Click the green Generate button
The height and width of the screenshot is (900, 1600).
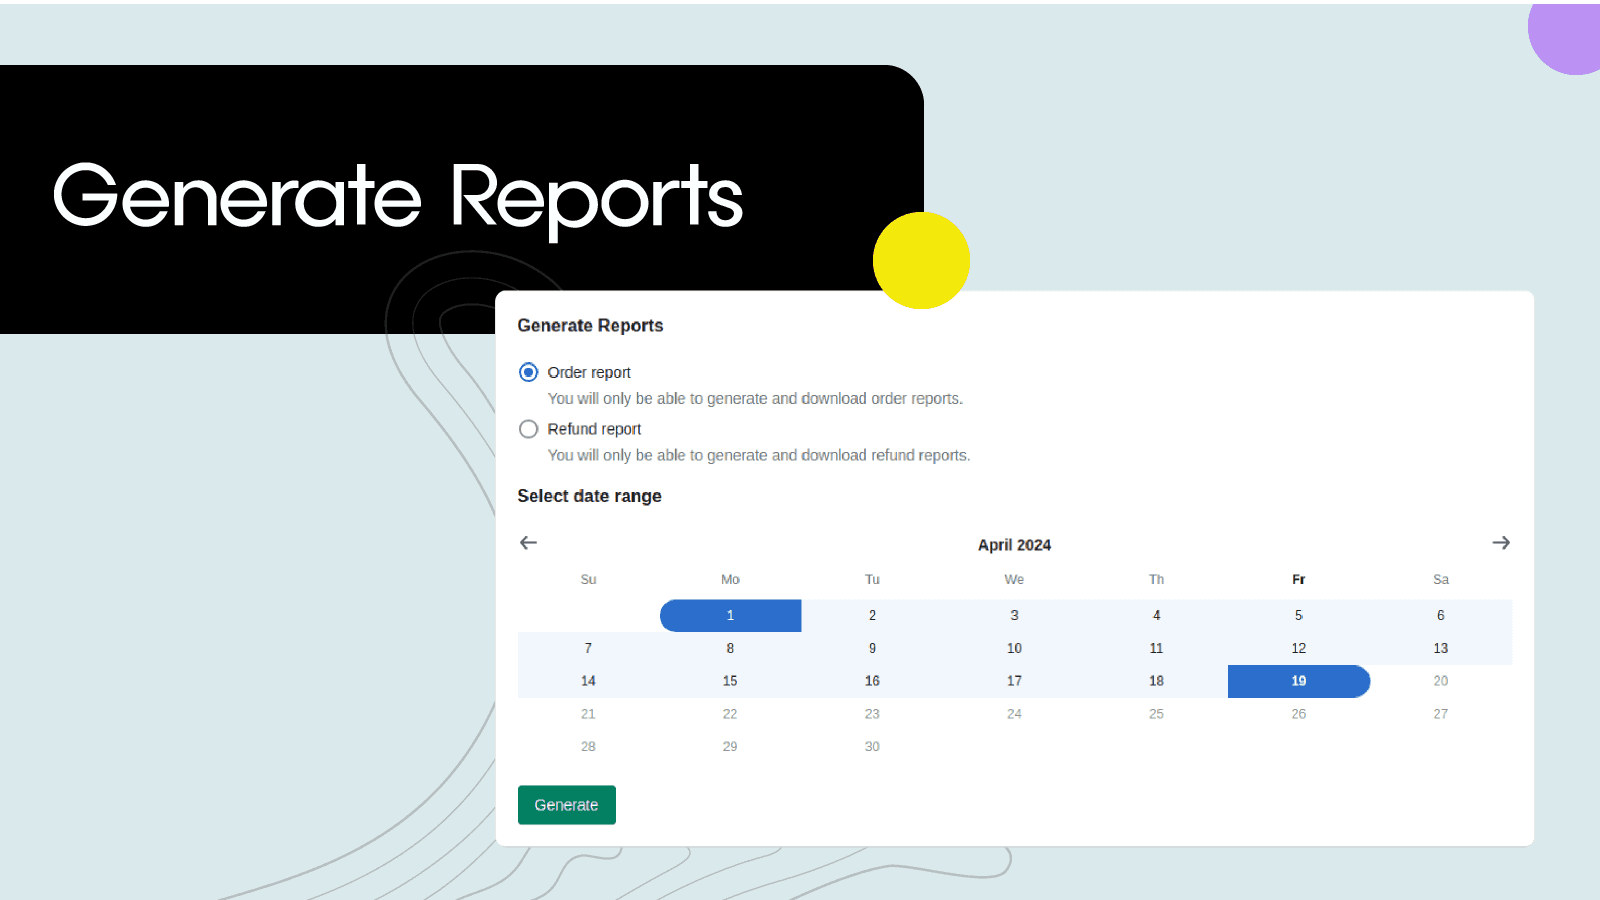(566, 805)
